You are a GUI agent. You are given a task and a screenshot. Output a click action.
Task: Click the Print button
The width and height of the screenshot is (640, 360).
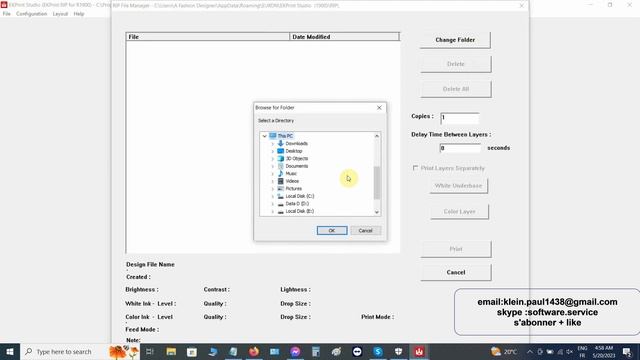tap(456, 249)
